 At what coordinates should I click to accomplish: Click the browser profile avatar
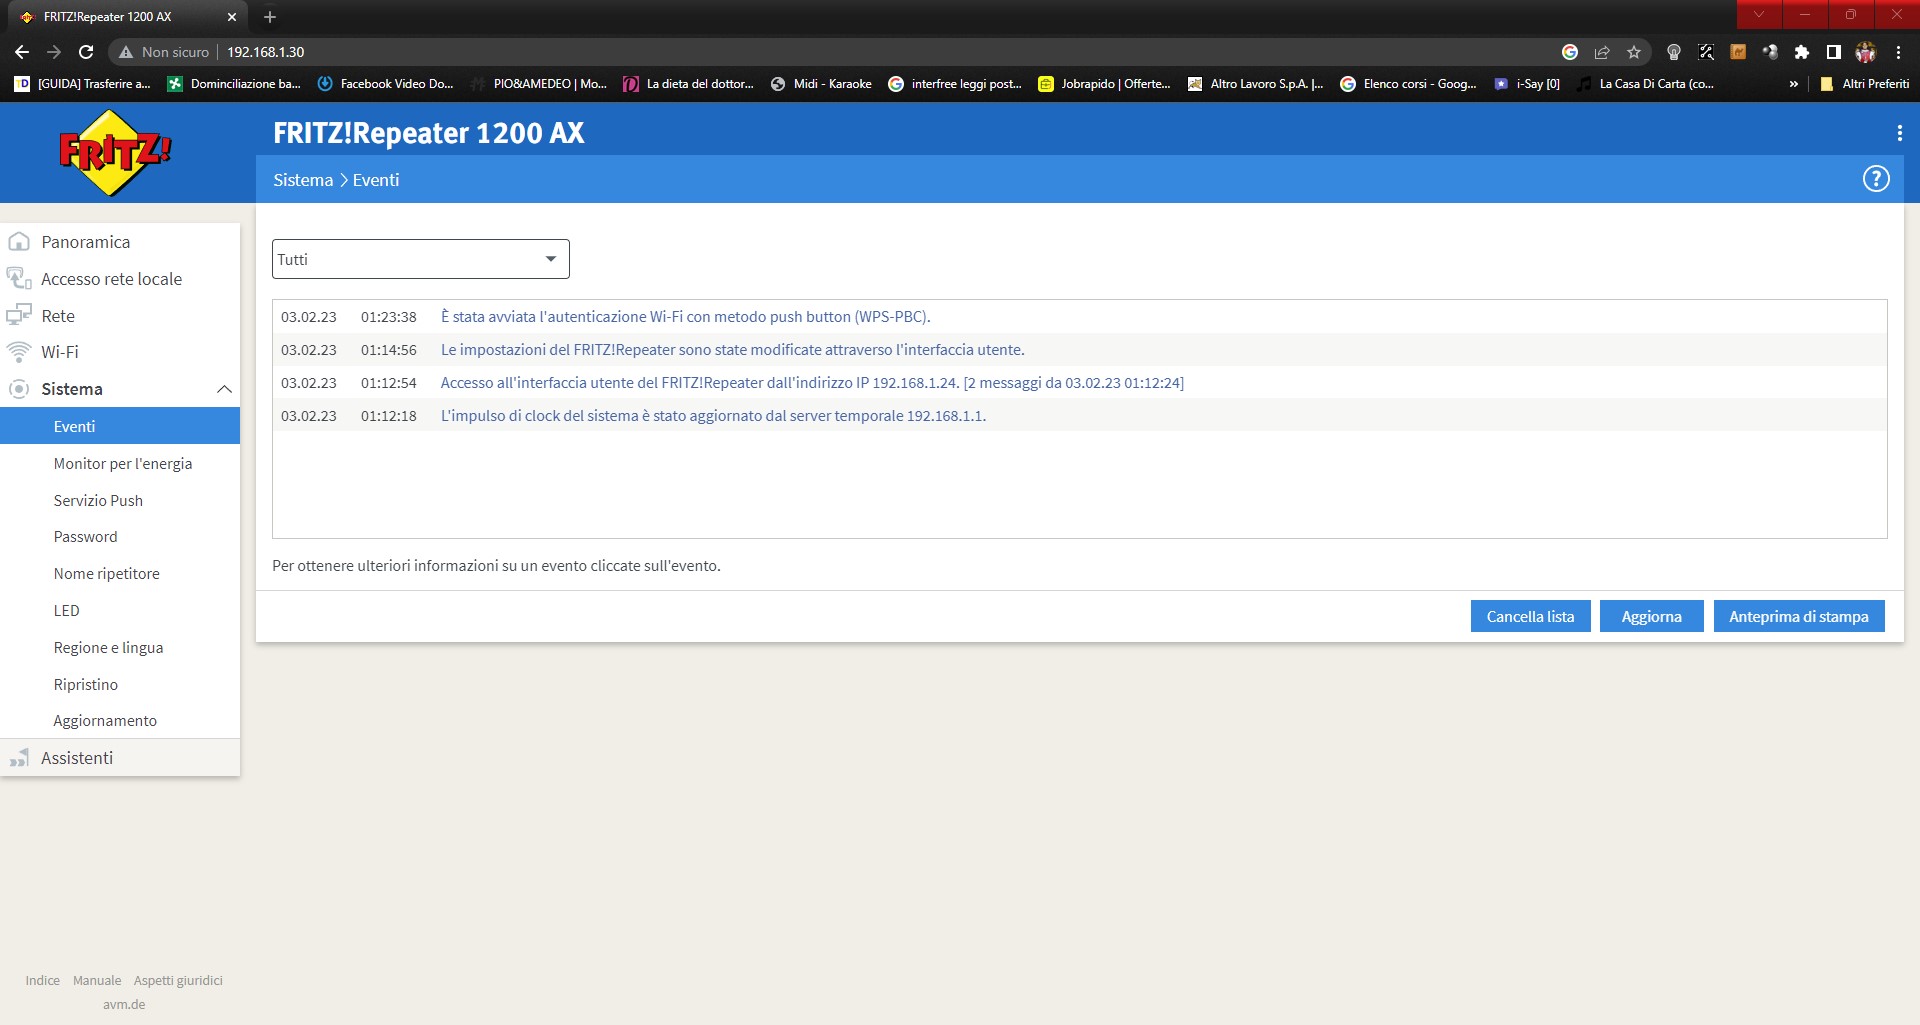click(1866, 52)
